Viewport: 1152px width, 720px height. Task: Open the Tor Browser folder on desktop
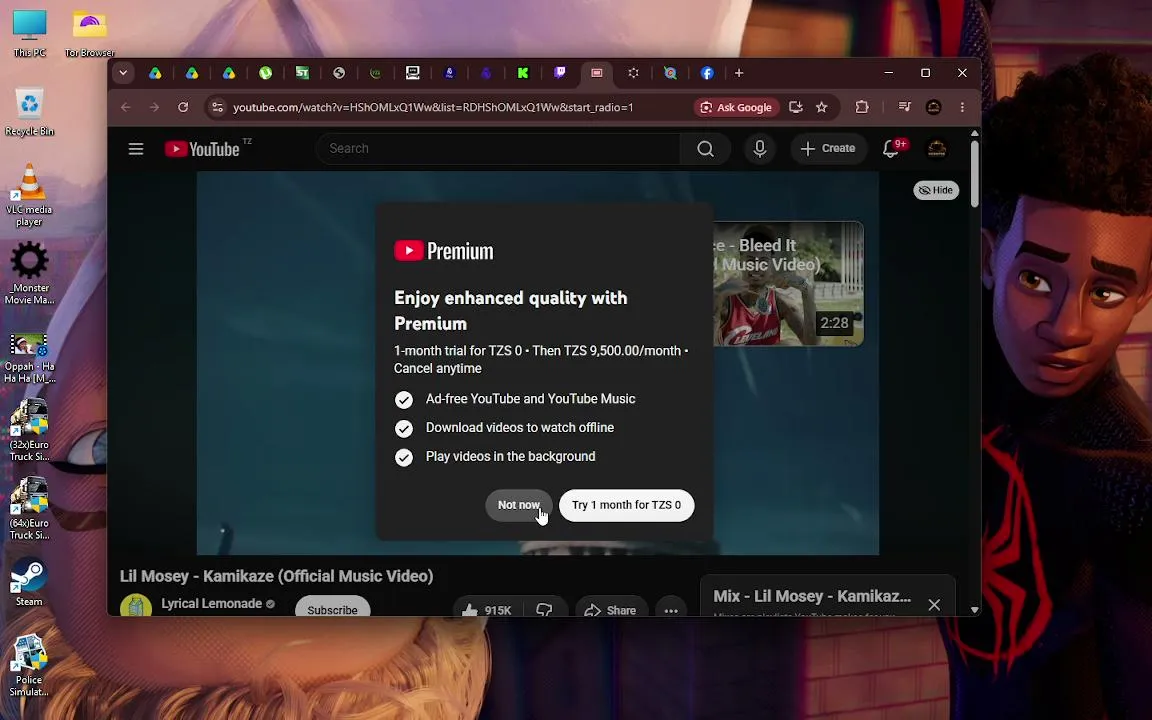pos(89,33)
